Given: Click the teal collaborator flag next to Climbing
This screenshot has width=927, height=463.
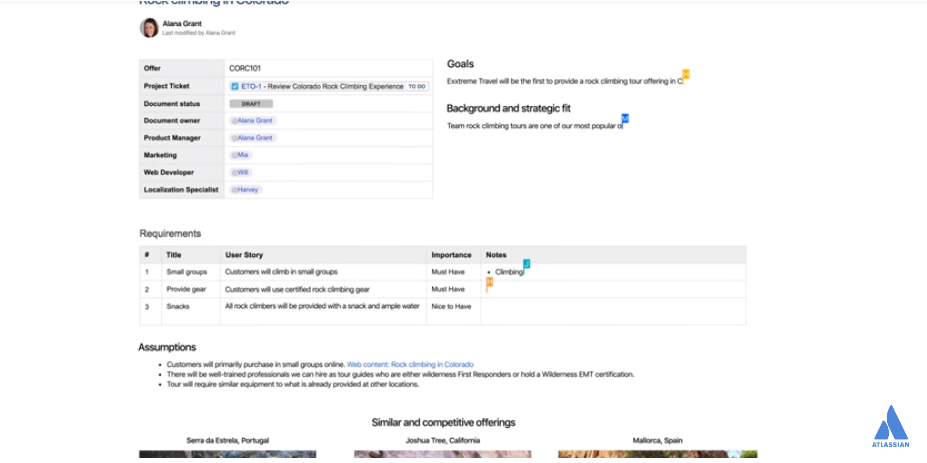Looking at the screenshot, I should pyautogui.click(x=527, y=264).
